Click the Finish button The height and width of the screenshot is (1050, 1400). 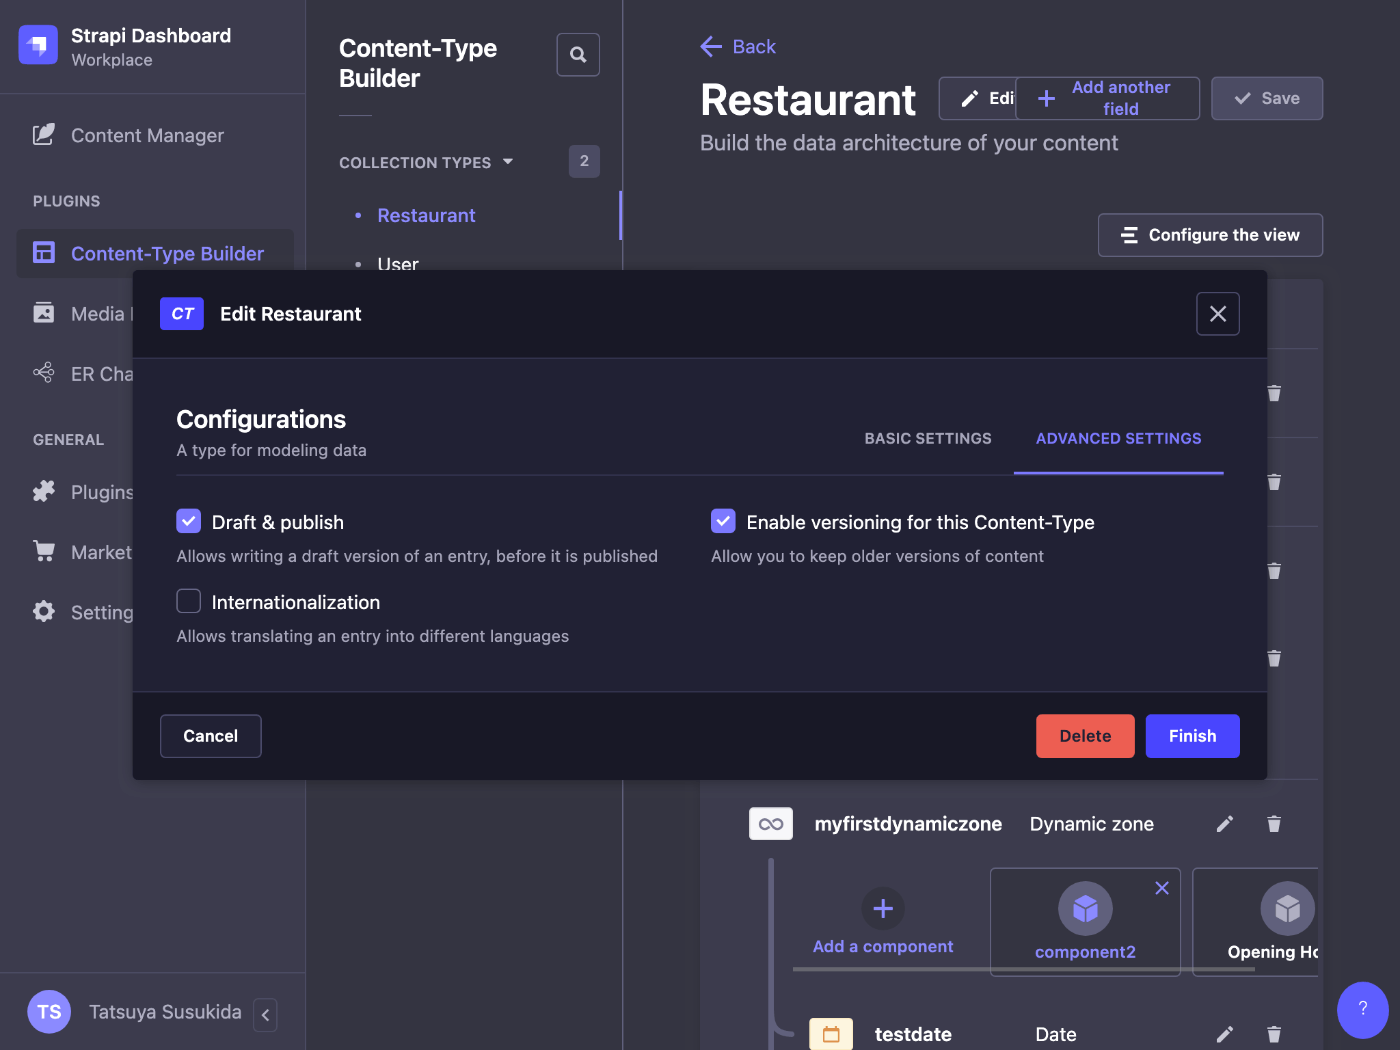point(1193,736)
